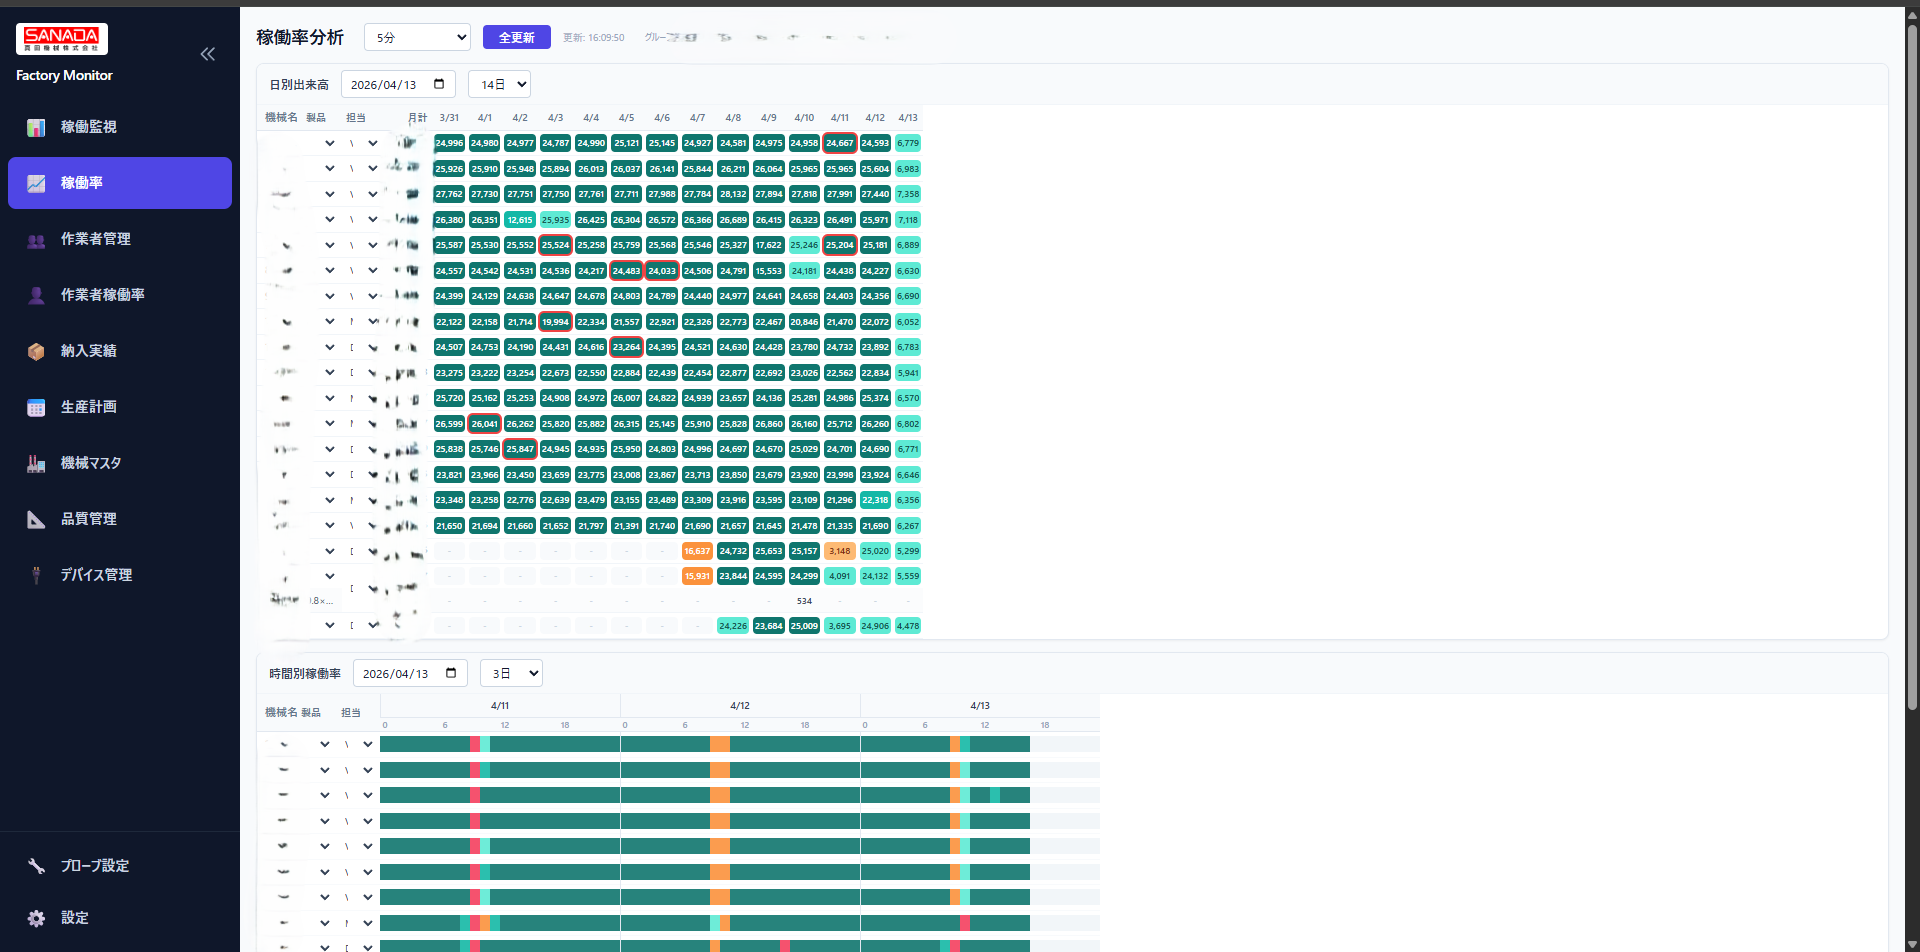Image resolution: width=1920 pixels, height=952 pixels.
Task: Open プローブ設定 via the wrench icon
Action: (x=36, y=866)
